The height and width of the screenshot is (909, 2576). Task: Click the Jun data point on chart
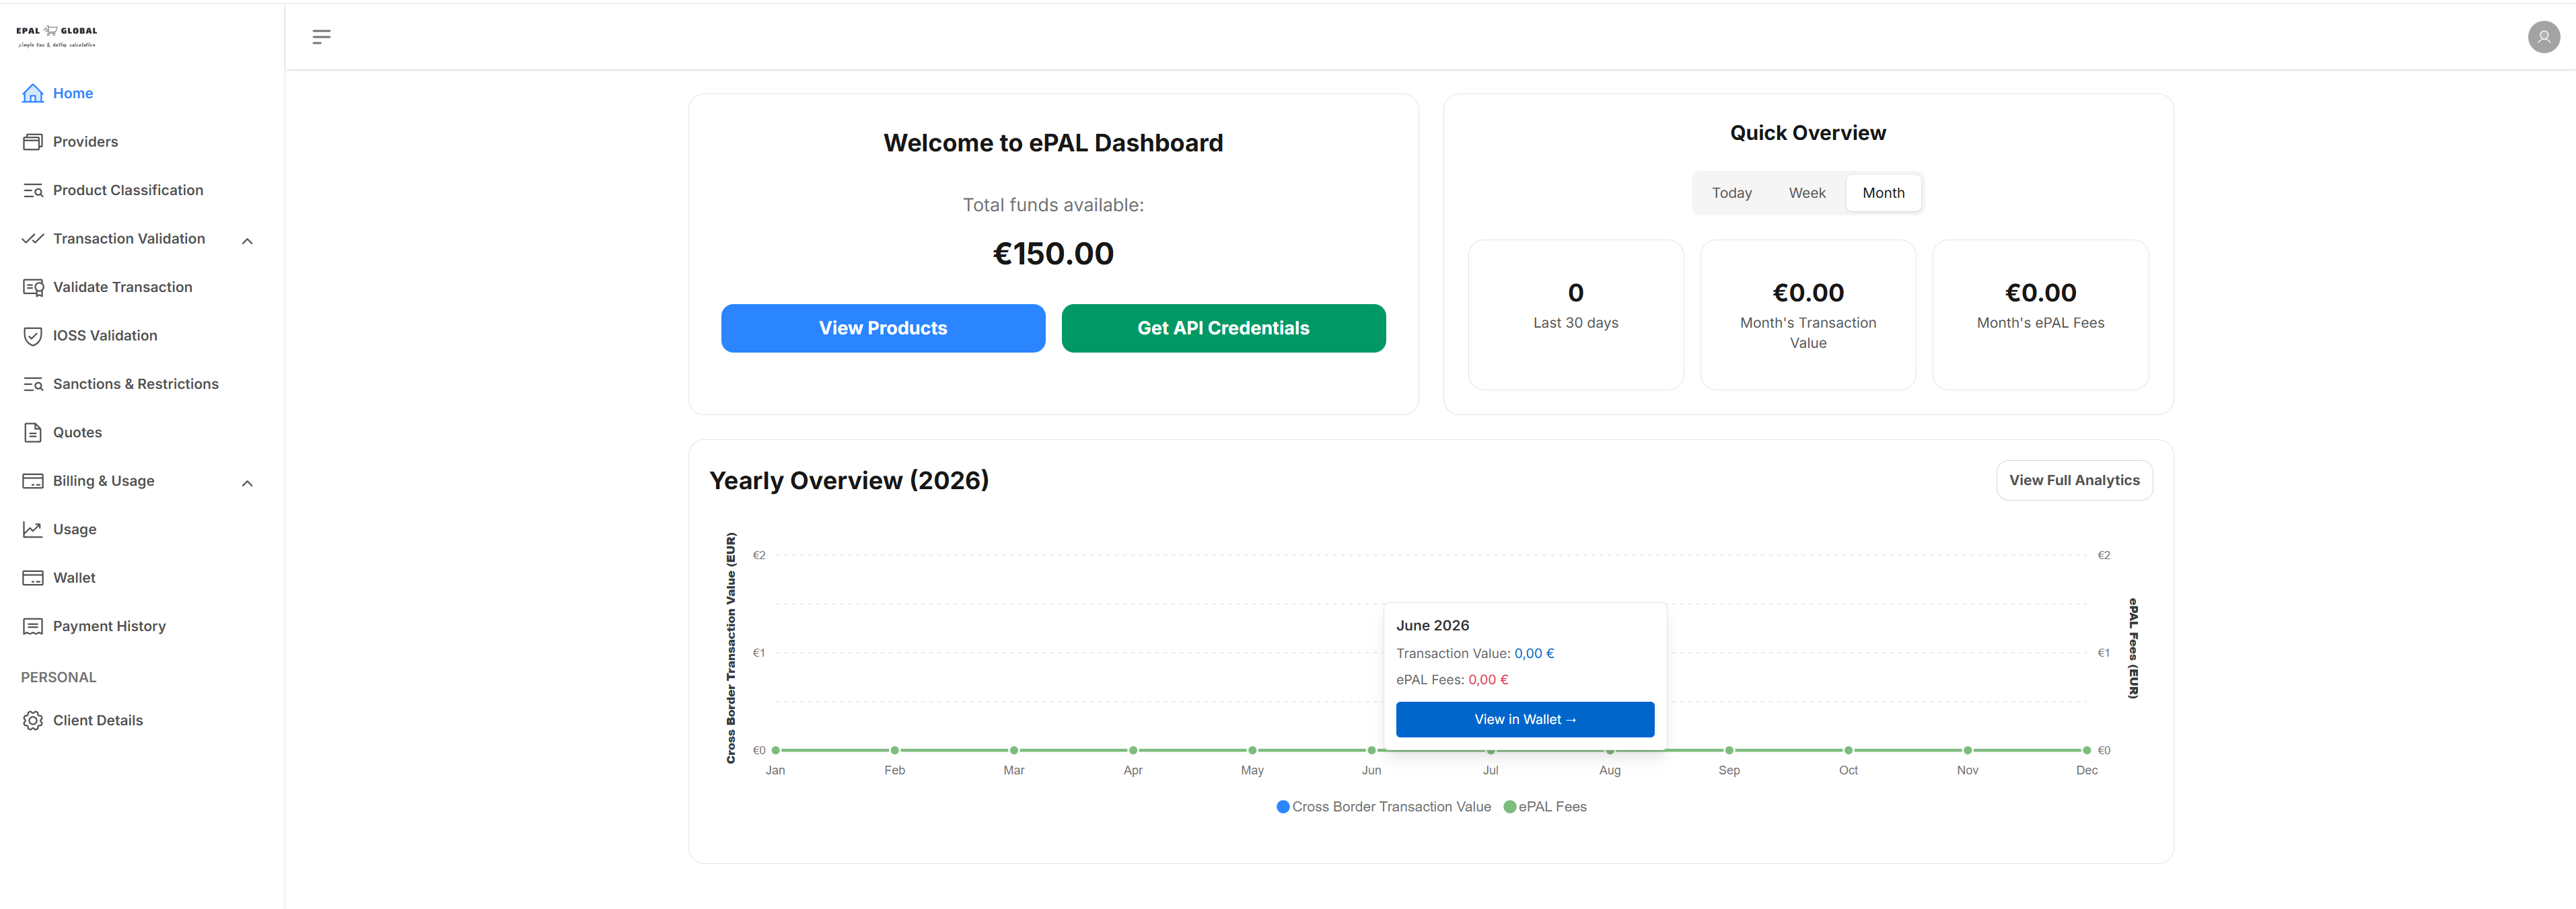1371,751
